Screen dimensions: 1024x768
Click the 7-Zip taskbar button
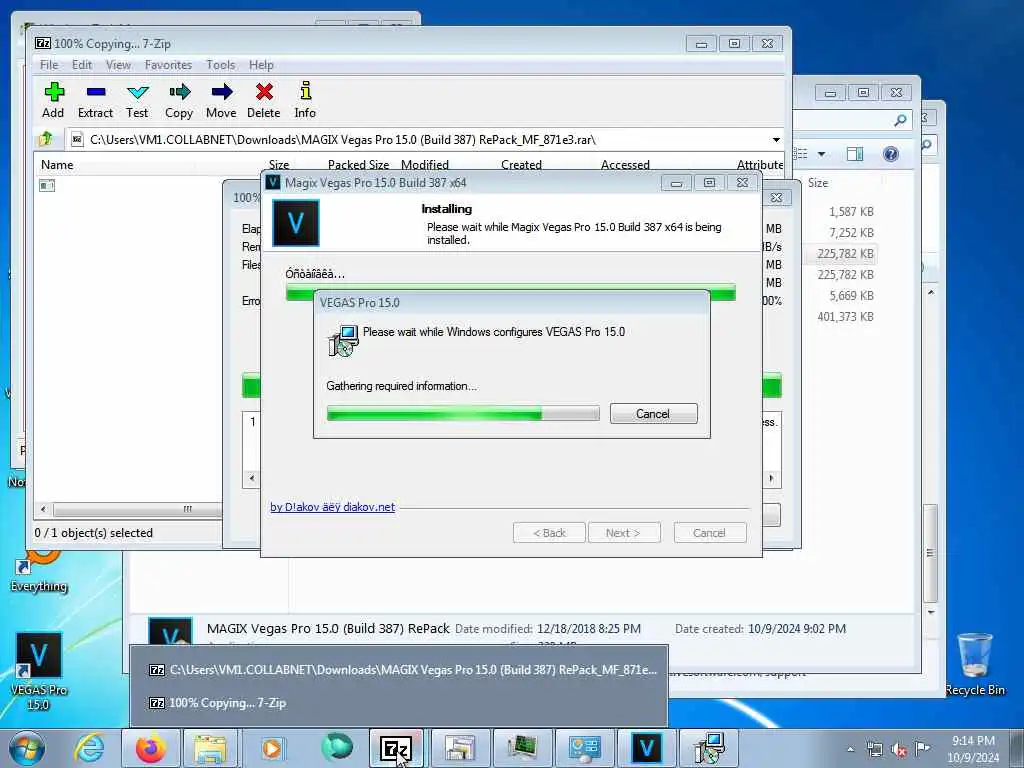click(x=396, y=748)
